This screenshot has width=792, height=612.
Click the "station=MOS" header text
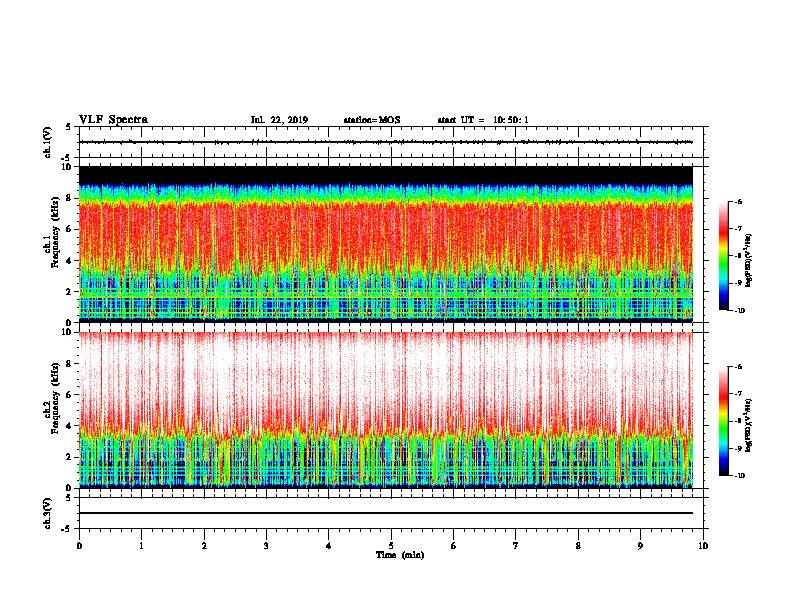coord(372,120)
